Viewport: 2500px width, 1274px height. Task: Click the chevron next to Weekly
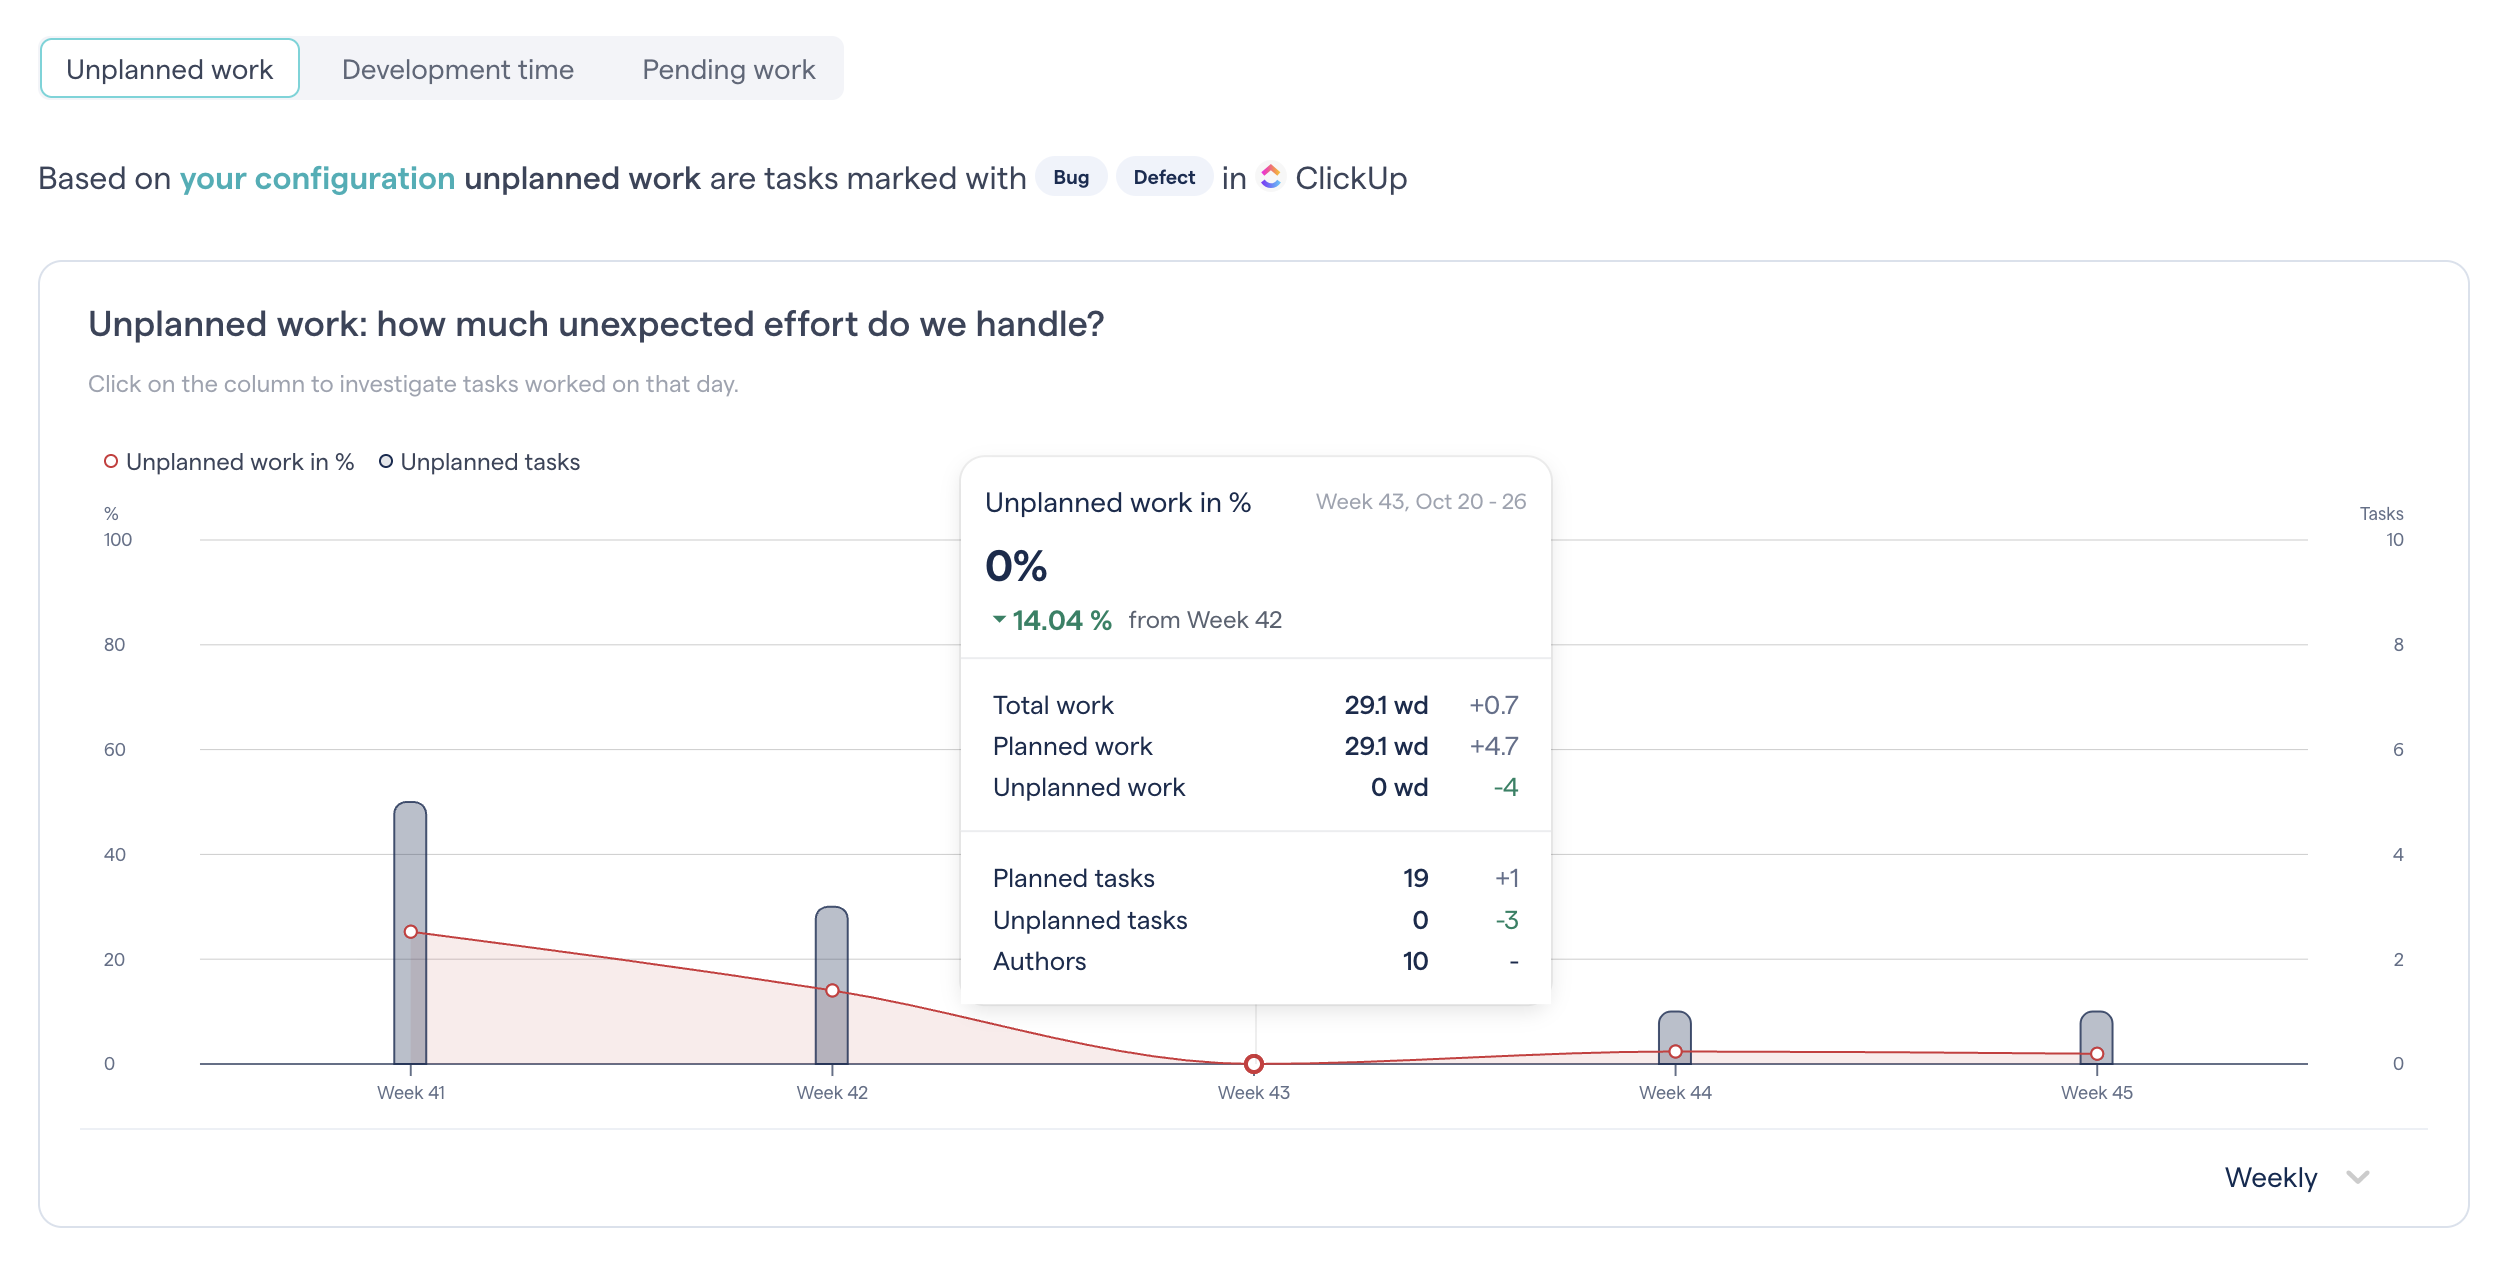2360,1177
